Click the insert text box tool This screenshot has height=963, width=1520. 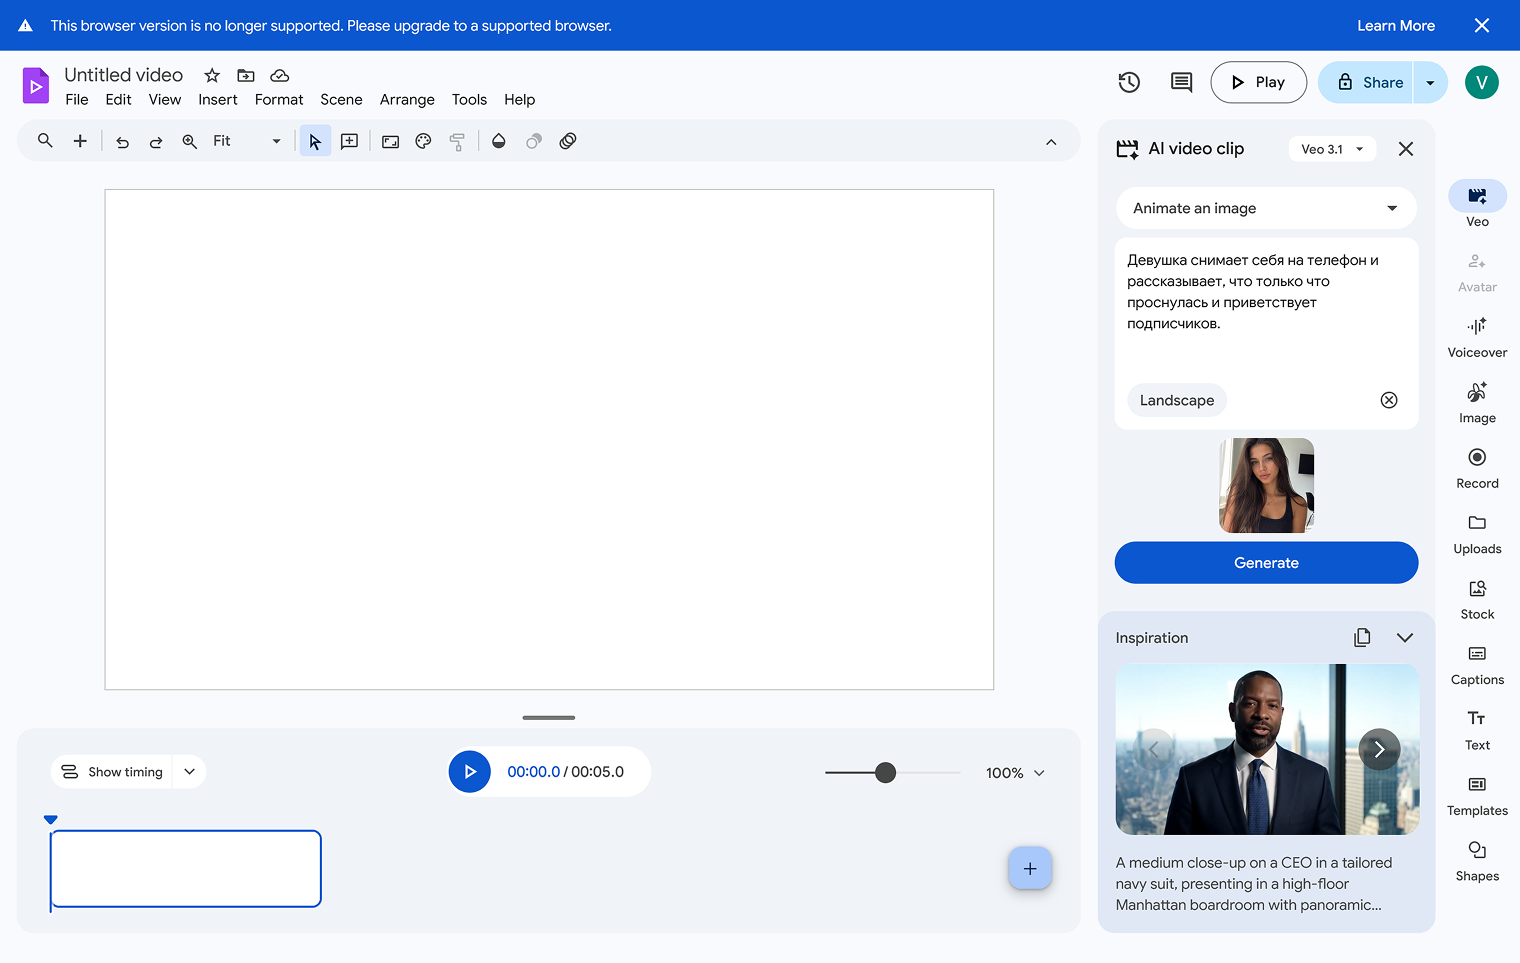[349, 141]
